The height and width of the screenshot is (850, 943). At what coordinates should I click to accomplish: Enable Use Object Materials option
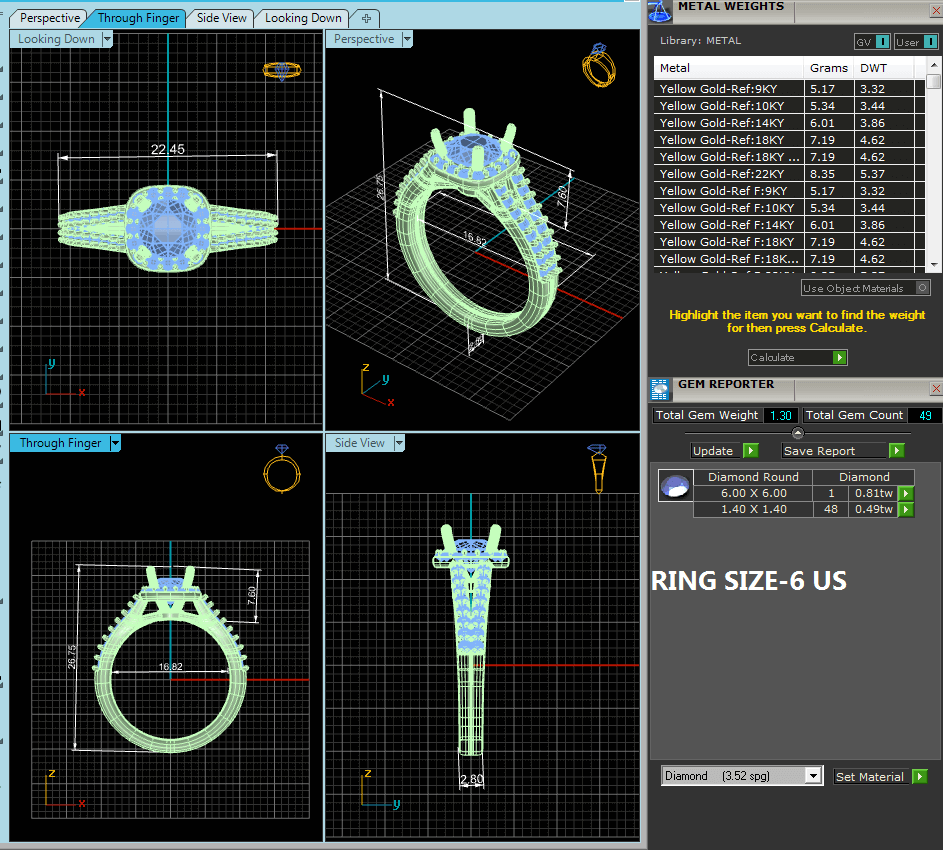point(922,288)
